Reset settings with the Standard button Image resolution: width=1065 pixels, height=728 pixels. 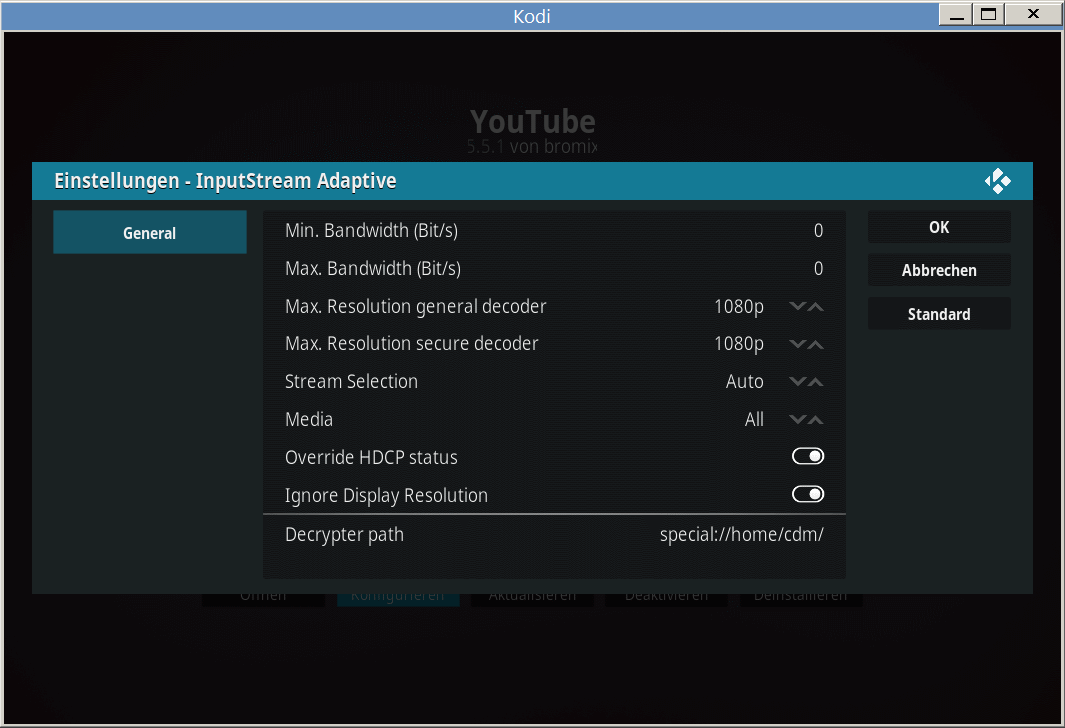coord(939,314)
